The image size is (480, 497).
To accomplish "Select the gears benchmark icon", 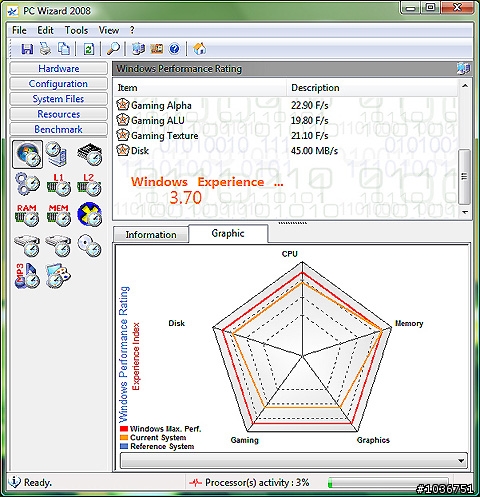I will [27, 184].
